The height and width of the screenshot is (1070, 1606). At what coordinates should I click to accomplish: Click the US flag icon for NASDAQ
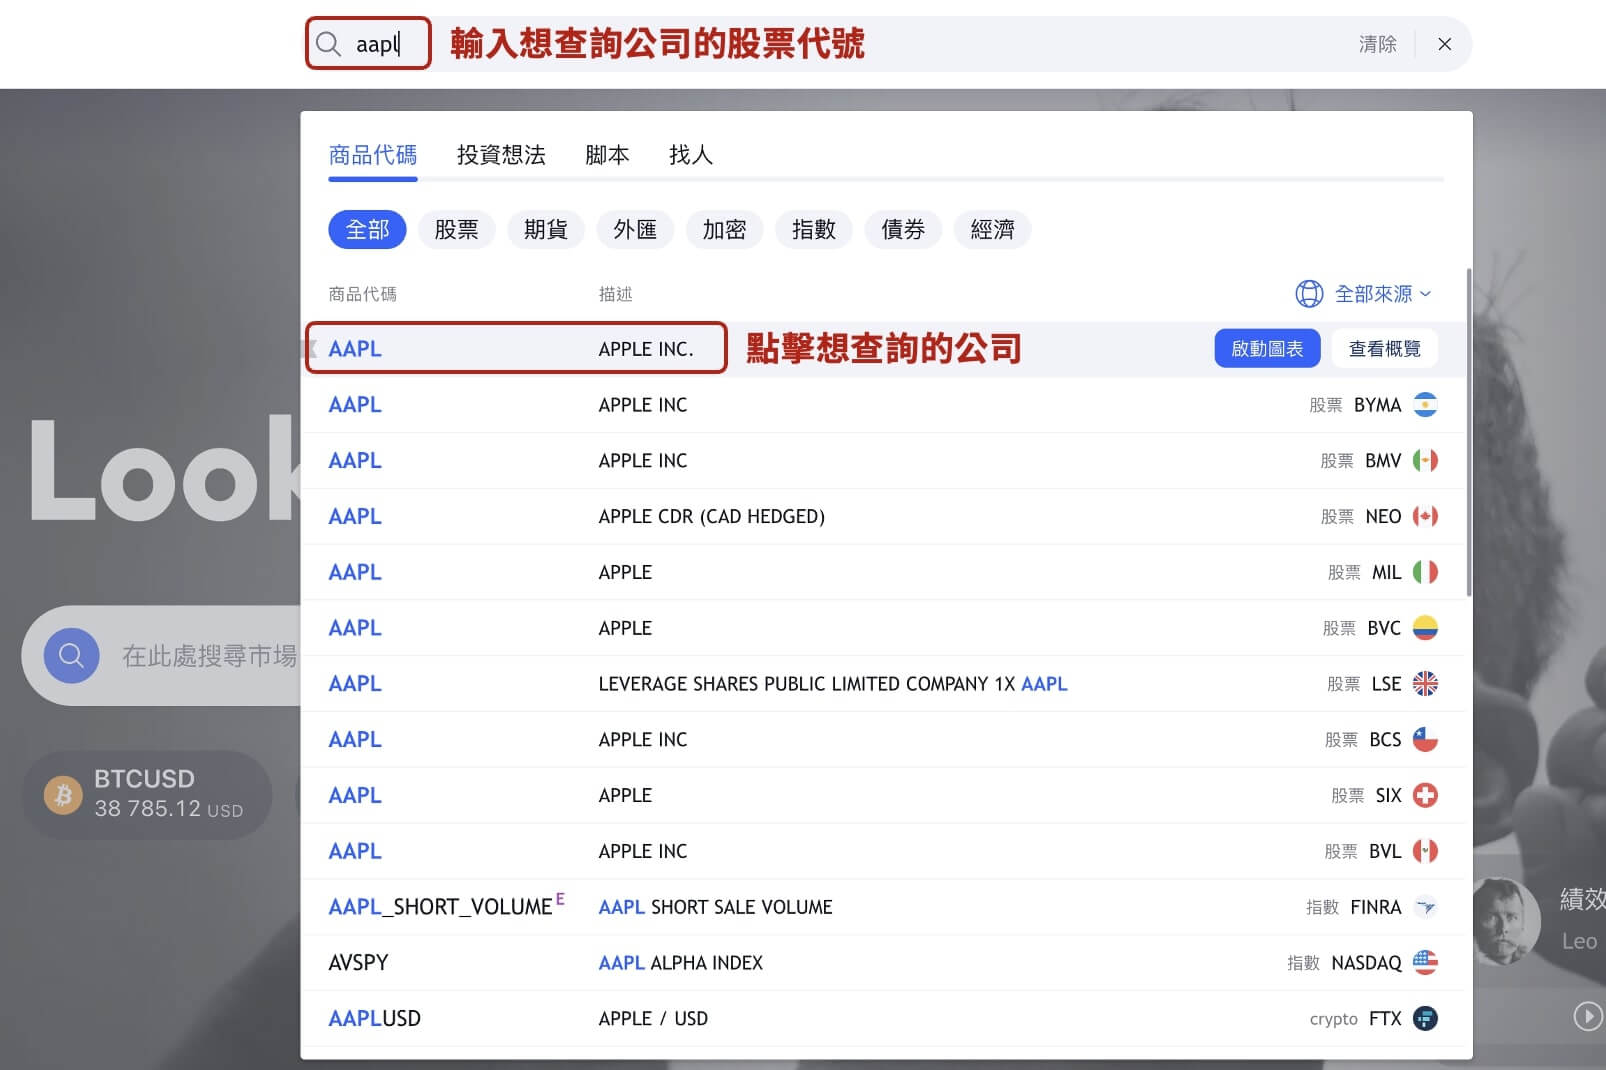[1425, 963]
